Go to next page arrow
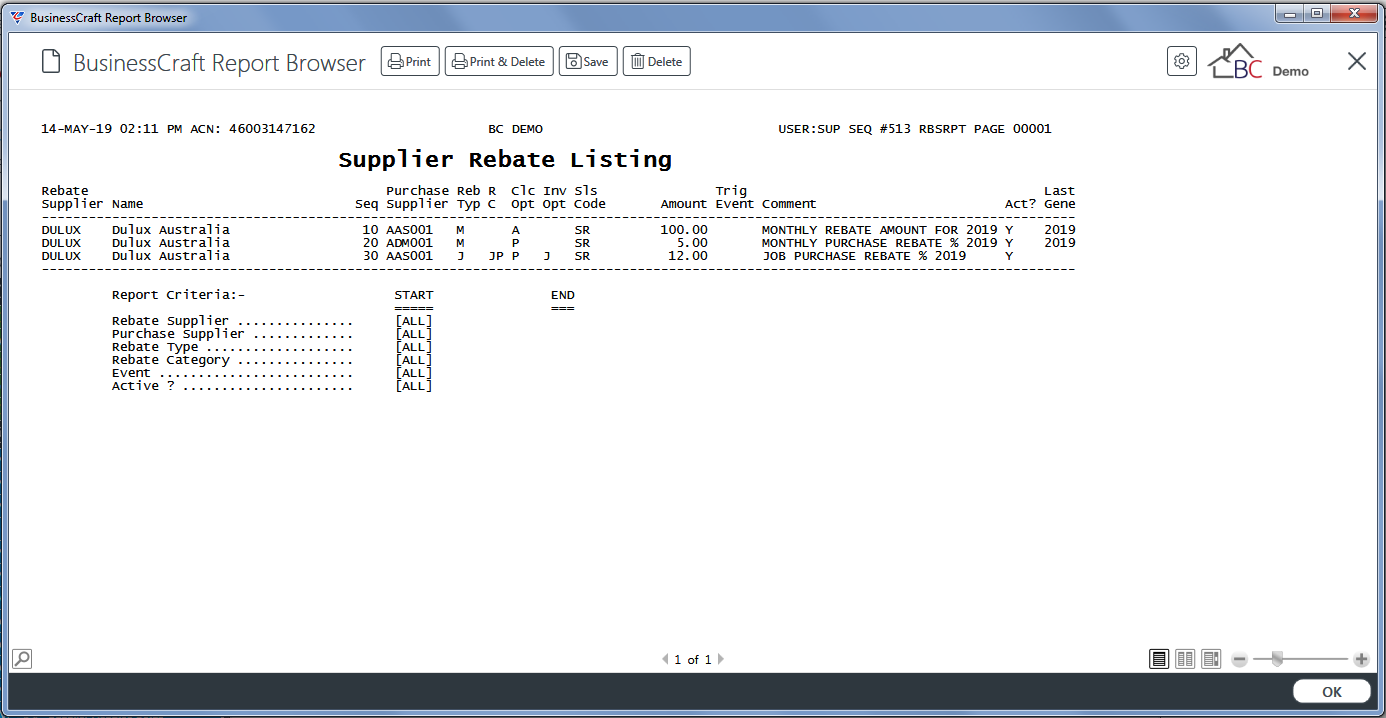Image resolution: width=1386 pixels, height=718 pixels. pos(721,659)
